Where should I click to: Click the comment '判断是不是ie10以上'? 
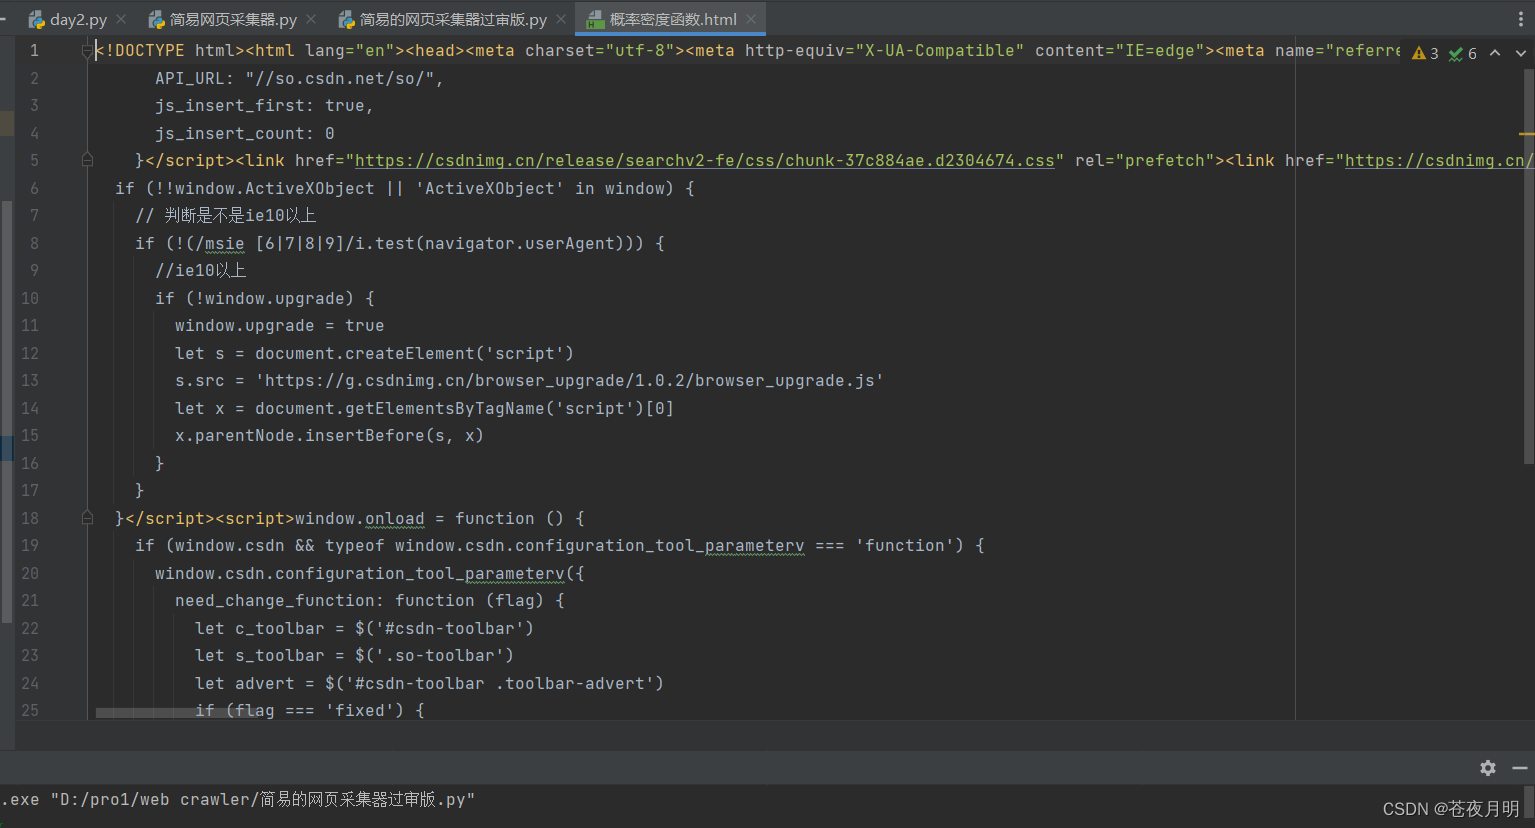[240, 215]
